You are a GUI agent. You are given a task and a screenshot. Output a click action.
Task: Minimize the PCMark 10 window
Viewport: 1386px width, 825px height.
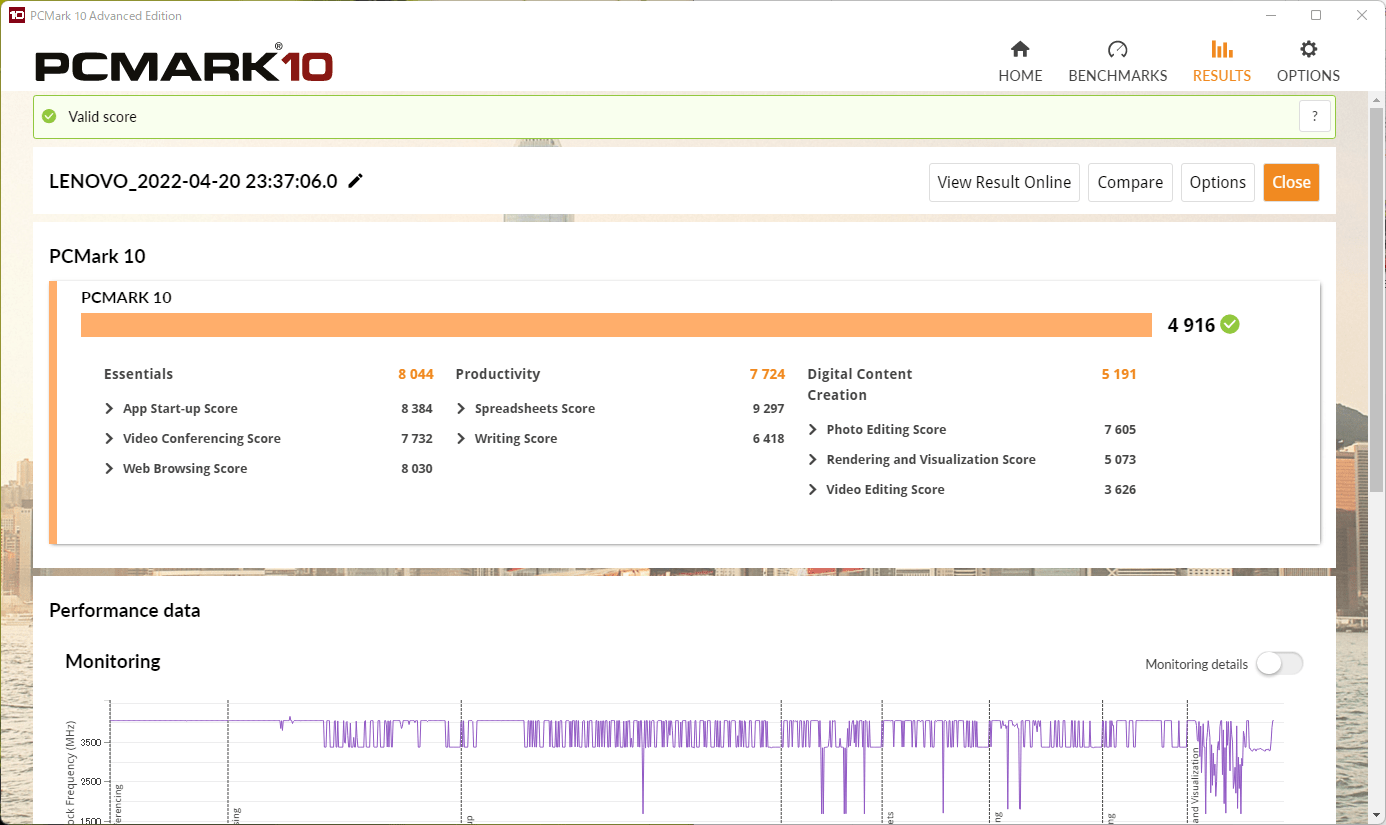1271,15
